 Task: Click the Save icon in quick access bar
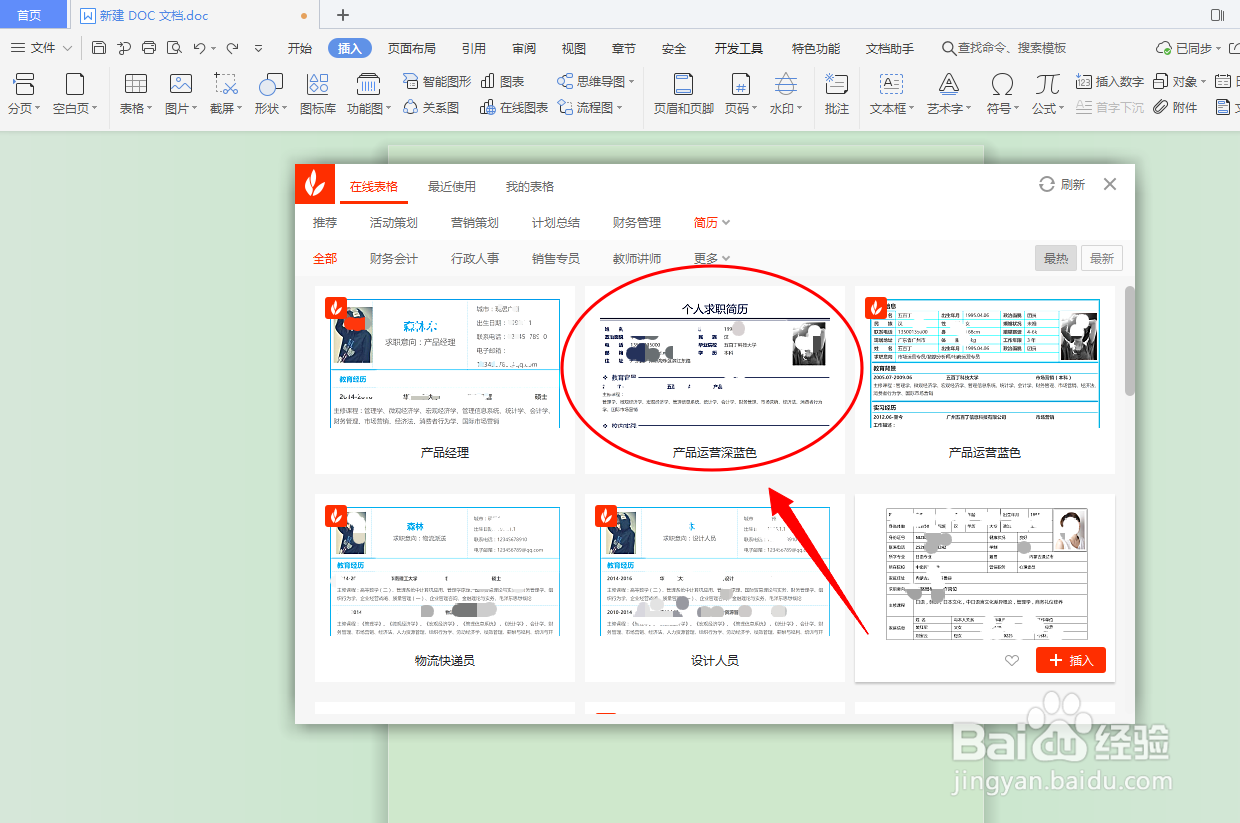point(99,48)
